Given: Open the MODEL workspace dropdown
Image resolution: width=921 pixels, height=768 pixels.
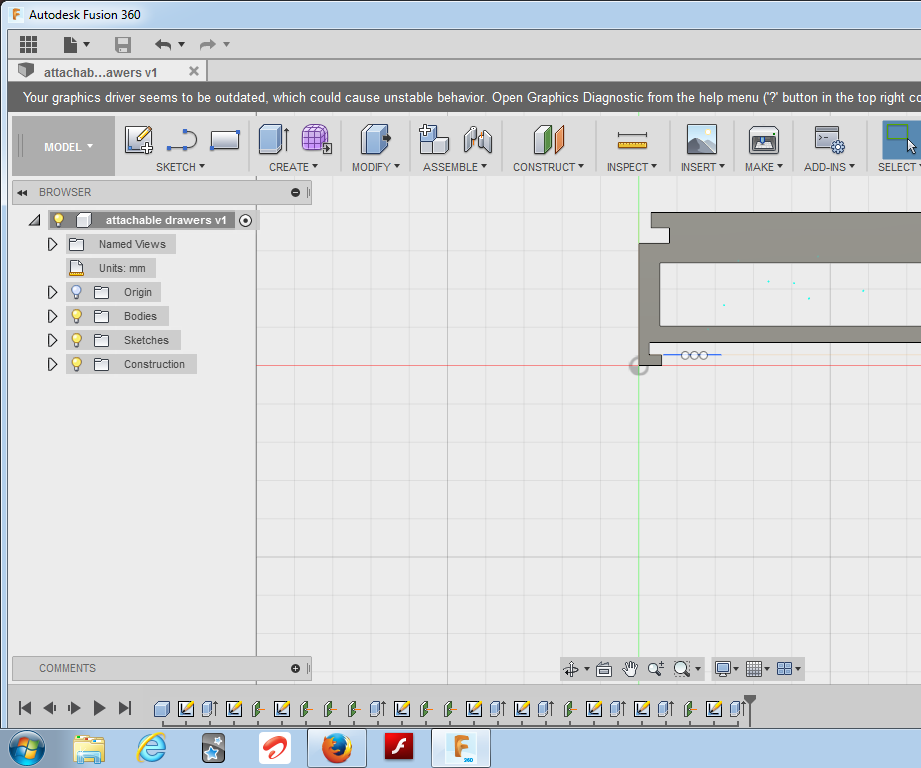Looking at the screenshot, I should click(67, 147).
